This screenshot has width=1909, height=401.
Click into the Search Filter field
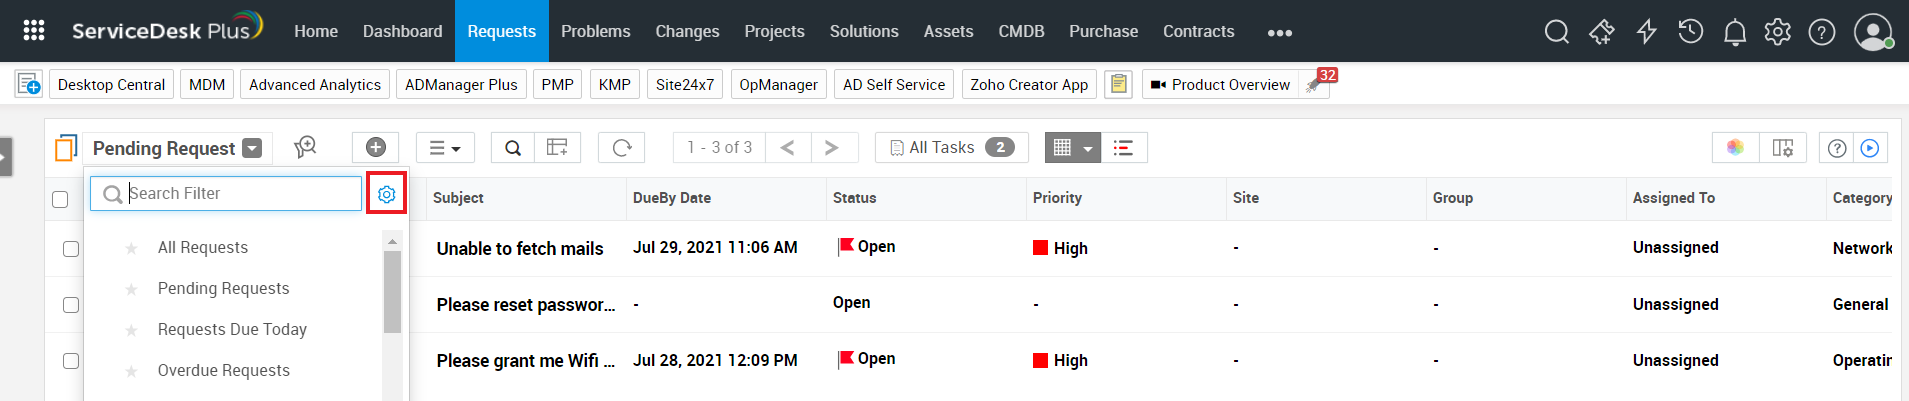[x=240, y=194]
